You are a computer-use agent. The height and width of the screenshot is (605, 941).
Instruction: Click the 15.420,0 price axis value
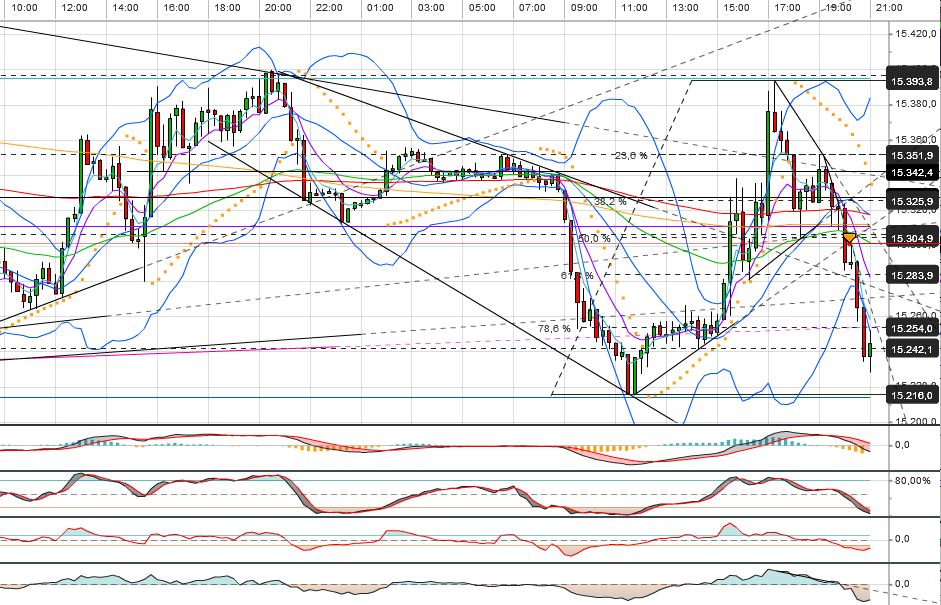click(x=916, y=34)
